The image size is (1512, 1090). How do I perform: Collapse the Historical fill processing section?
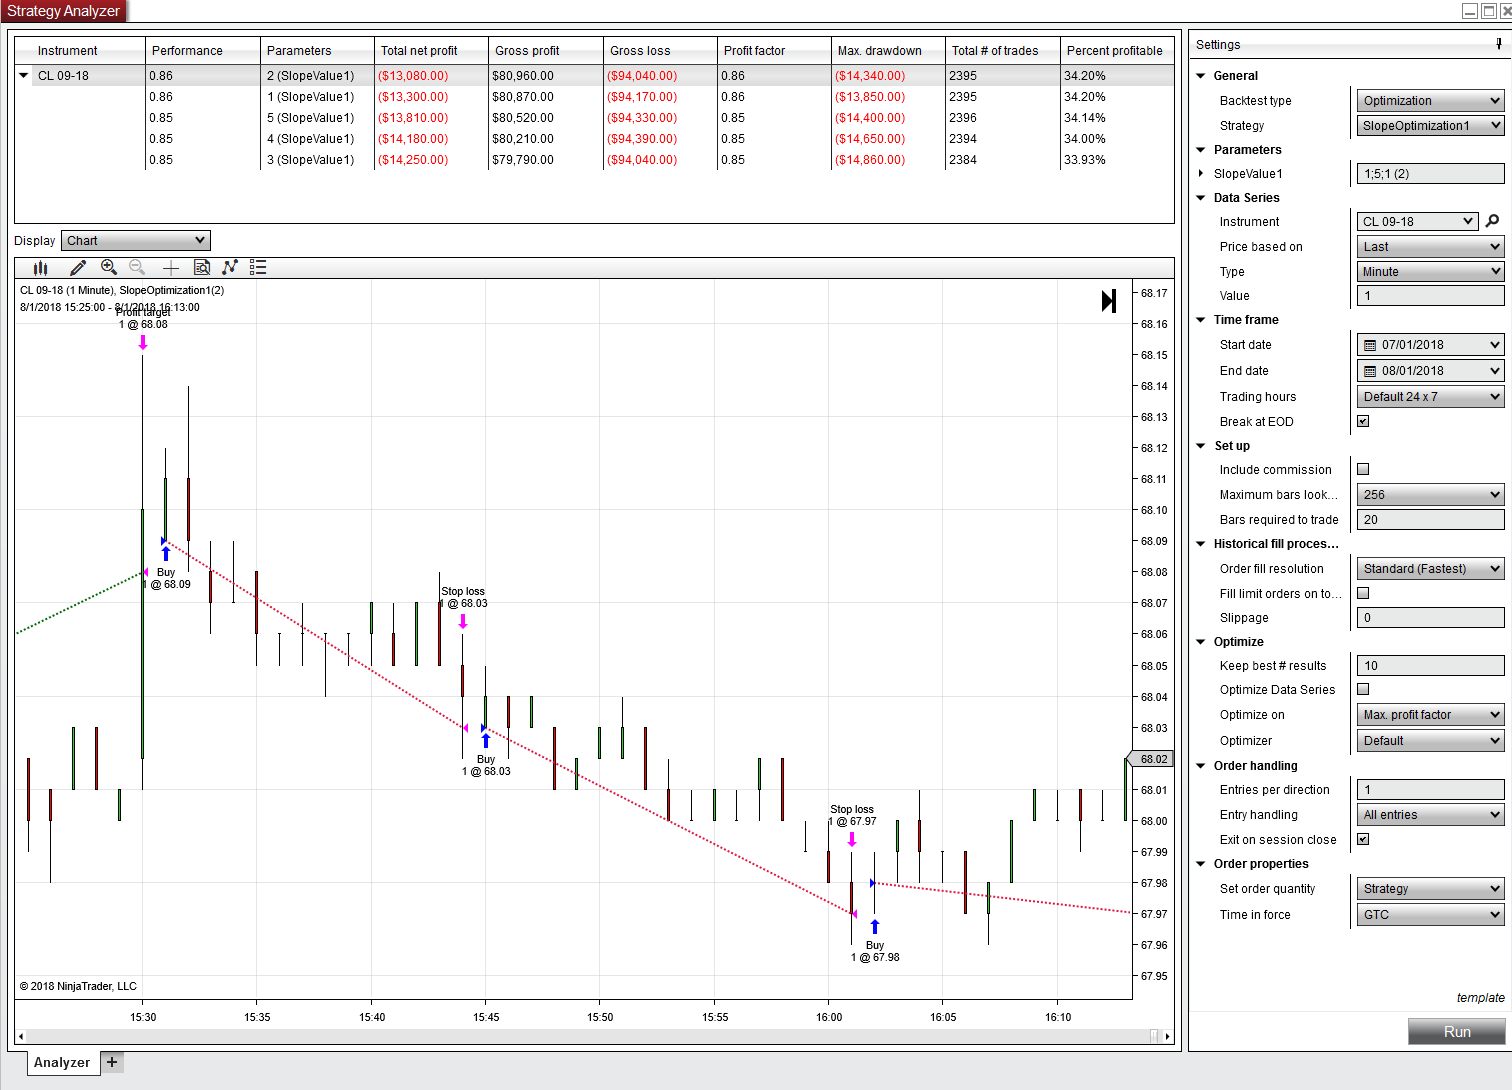coord(1201,544)
